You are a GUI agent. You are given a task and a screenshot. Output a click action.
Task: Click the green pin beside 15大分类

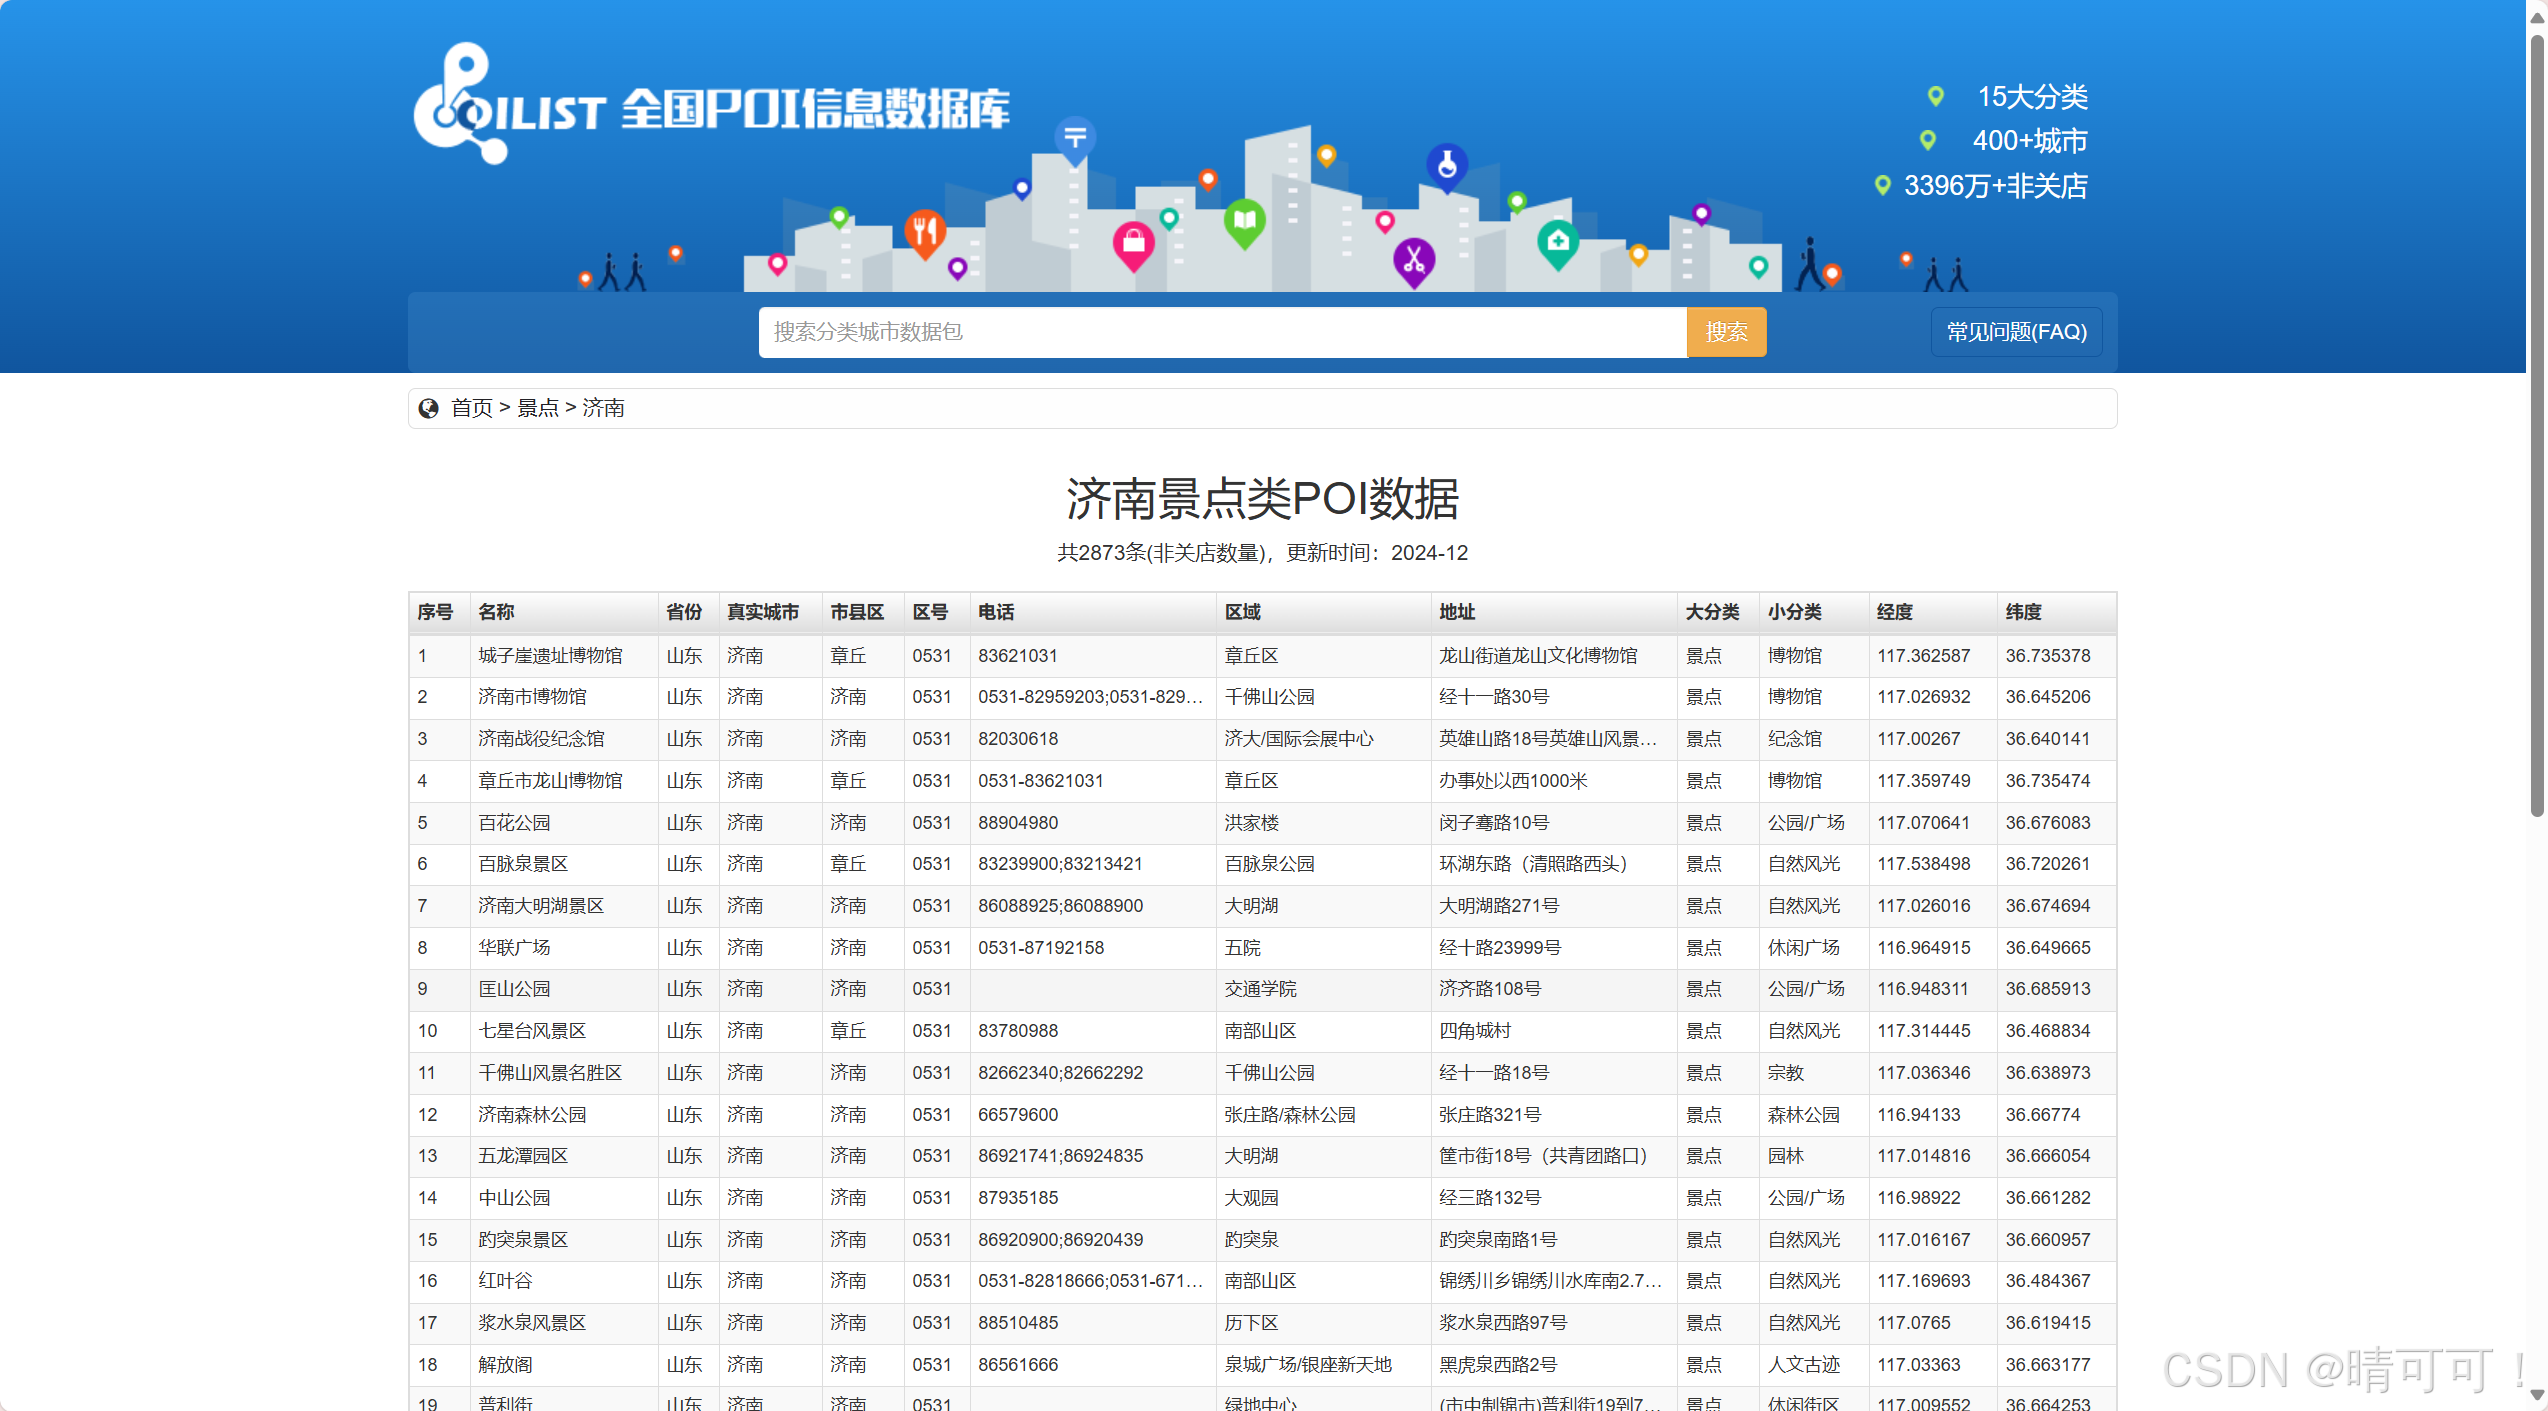pyautogui.click(x=1935, y=96)
